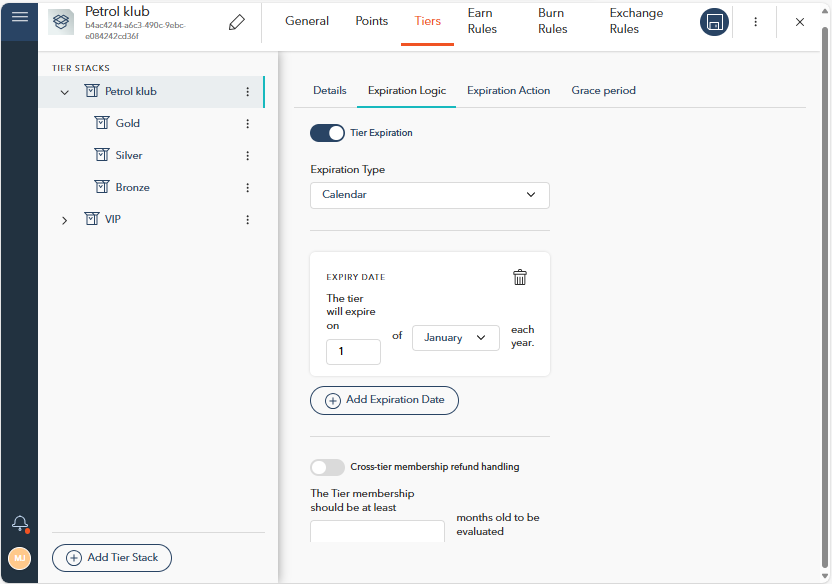This screenshot has height=584, width=832.
Task: Collapse the Petrol klub tier stack
Action: pyautogui.click(x=65, y=92)
